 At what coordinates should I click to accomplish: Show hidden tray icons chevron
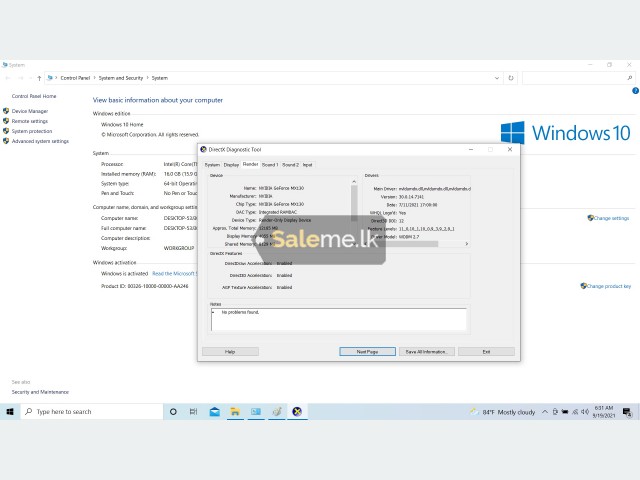point(544,412)
